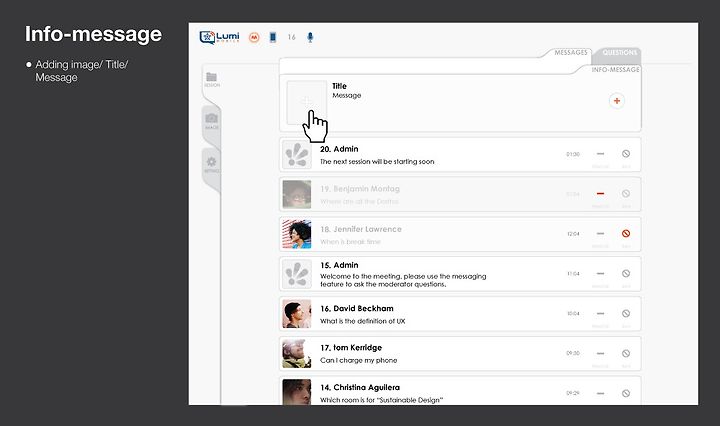Select "19. Benjamin Montag" name
The image size is (720, 426).
click(x=360, y=189)
